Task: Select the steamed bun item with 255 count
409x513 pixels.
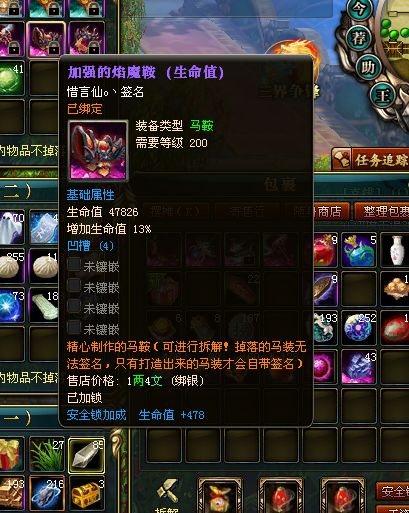Action: [12, 267]
